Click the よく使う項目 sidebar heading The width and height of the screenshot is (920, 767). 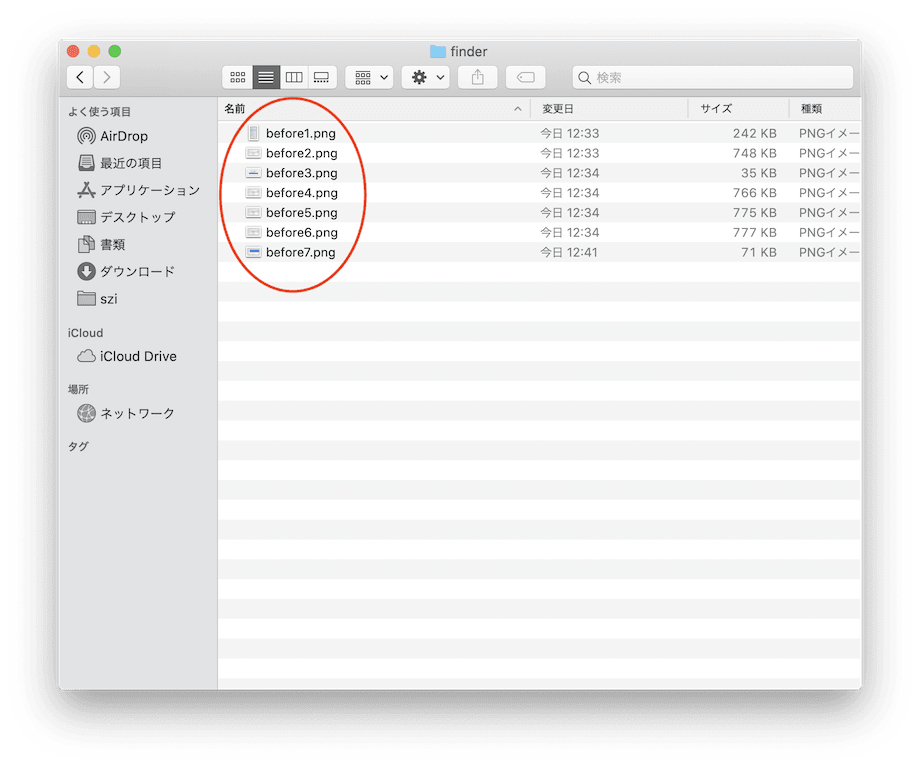coord(100,111)
